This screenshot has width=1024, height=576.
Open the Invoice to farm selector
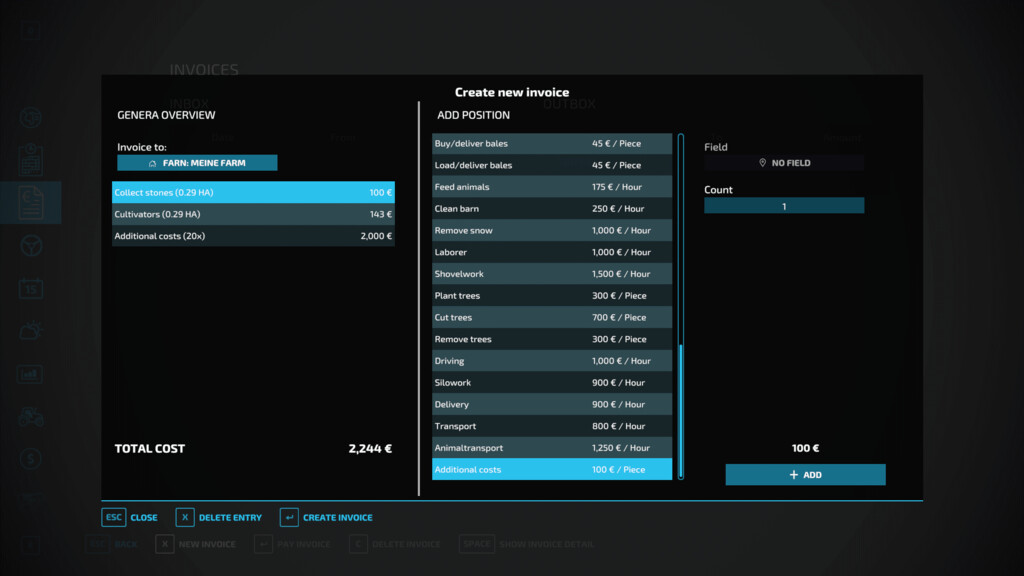[x=197, y=163]
